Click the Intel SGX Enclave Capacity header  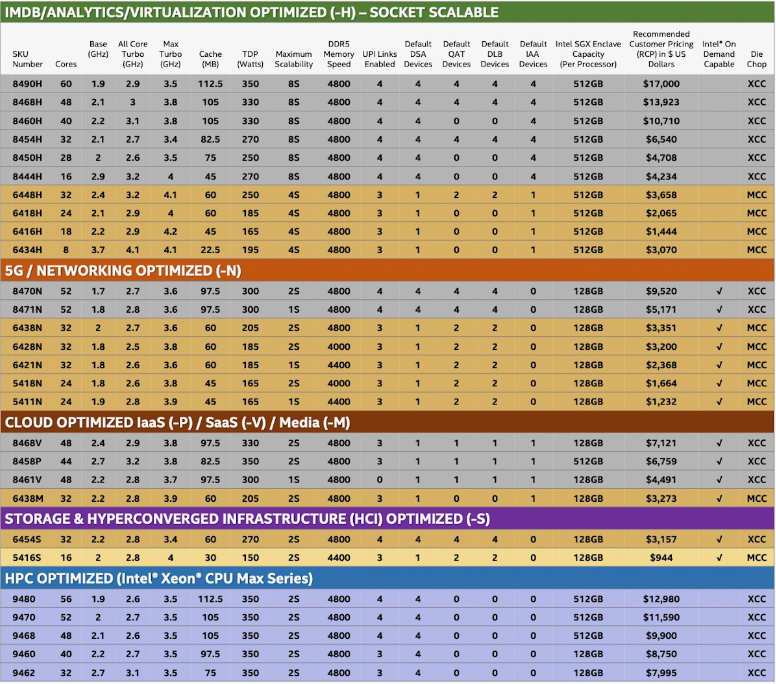tap(588, 54)
